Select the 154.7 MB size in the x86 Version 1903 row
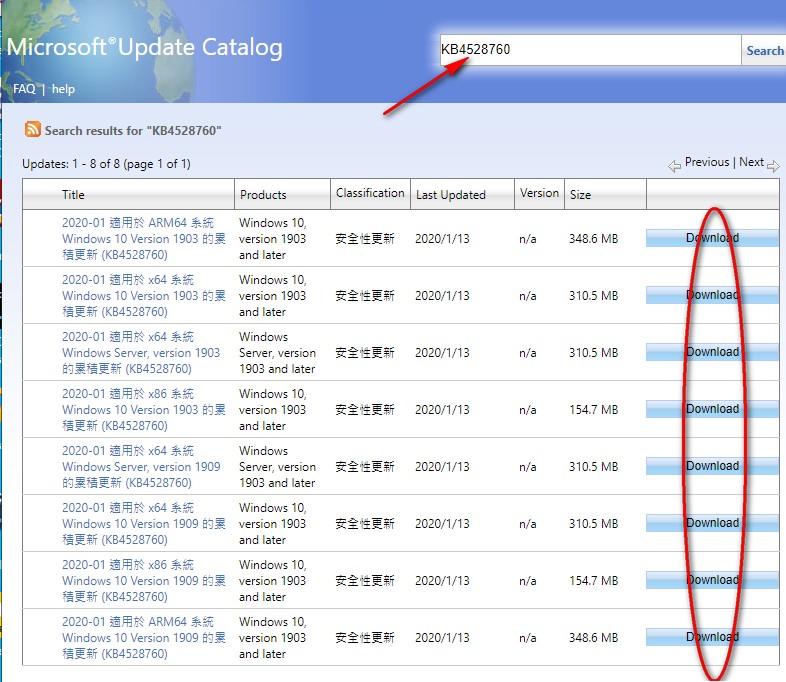This screenshot has width=786, height=682. point(594,410)
